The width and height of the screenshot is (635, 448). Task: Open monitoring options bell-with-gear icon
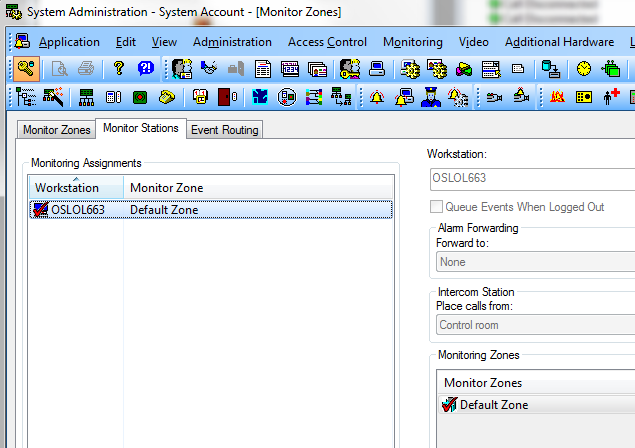point(458,98)
